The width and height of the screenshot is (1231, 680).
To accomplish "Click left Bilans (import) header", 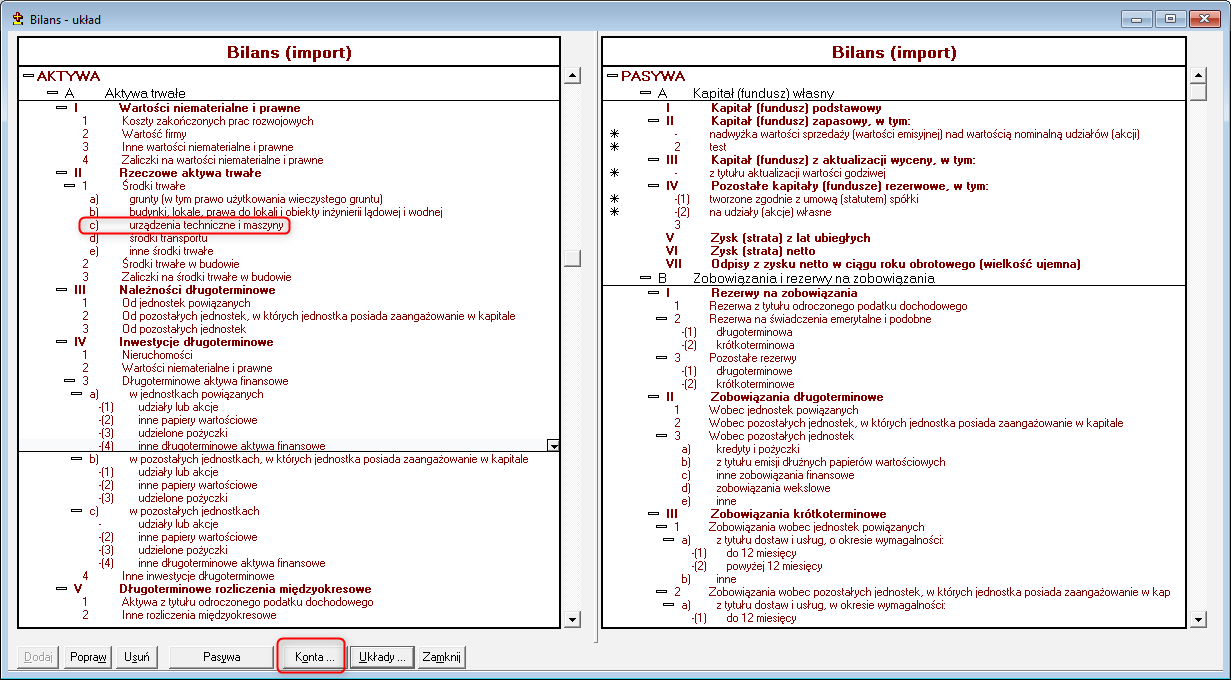I will click(x=289, y=53).
